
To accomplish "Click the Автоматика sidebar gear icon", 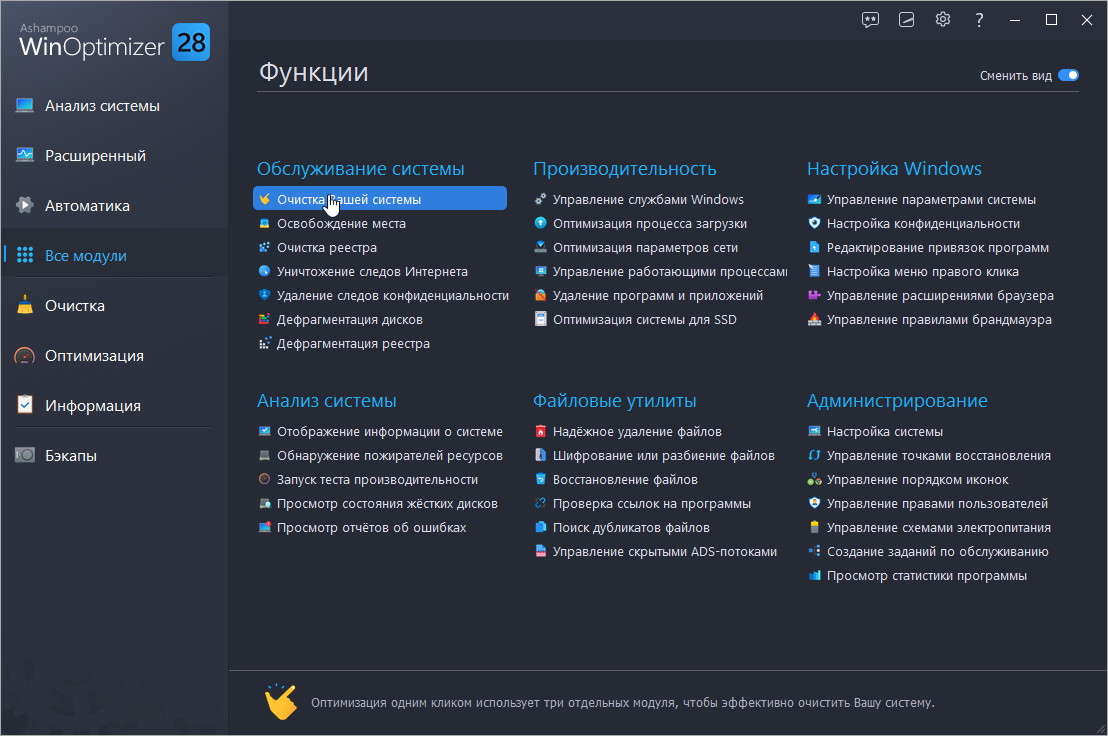I will [25, 205].
